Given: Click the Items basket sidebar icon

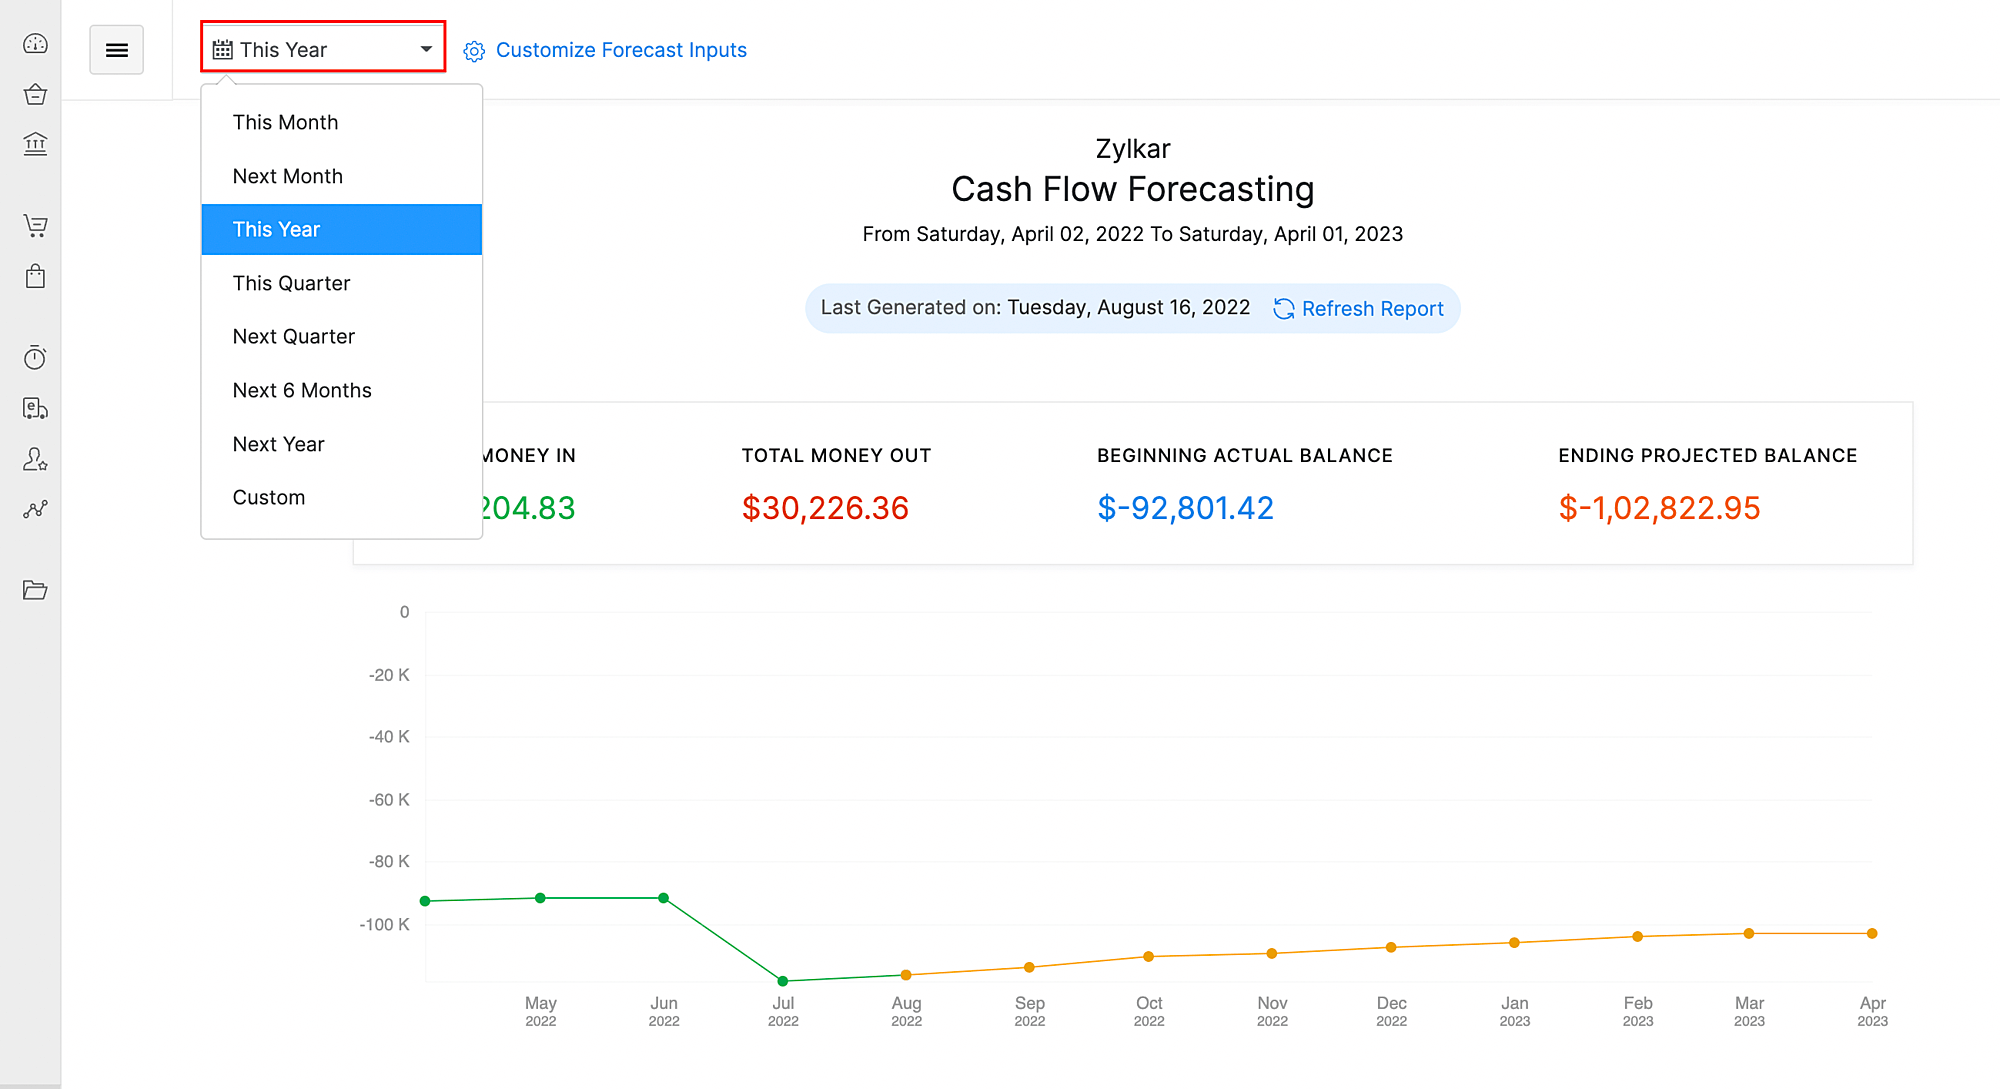Looking at the screenshot, I should pos(35,94).
